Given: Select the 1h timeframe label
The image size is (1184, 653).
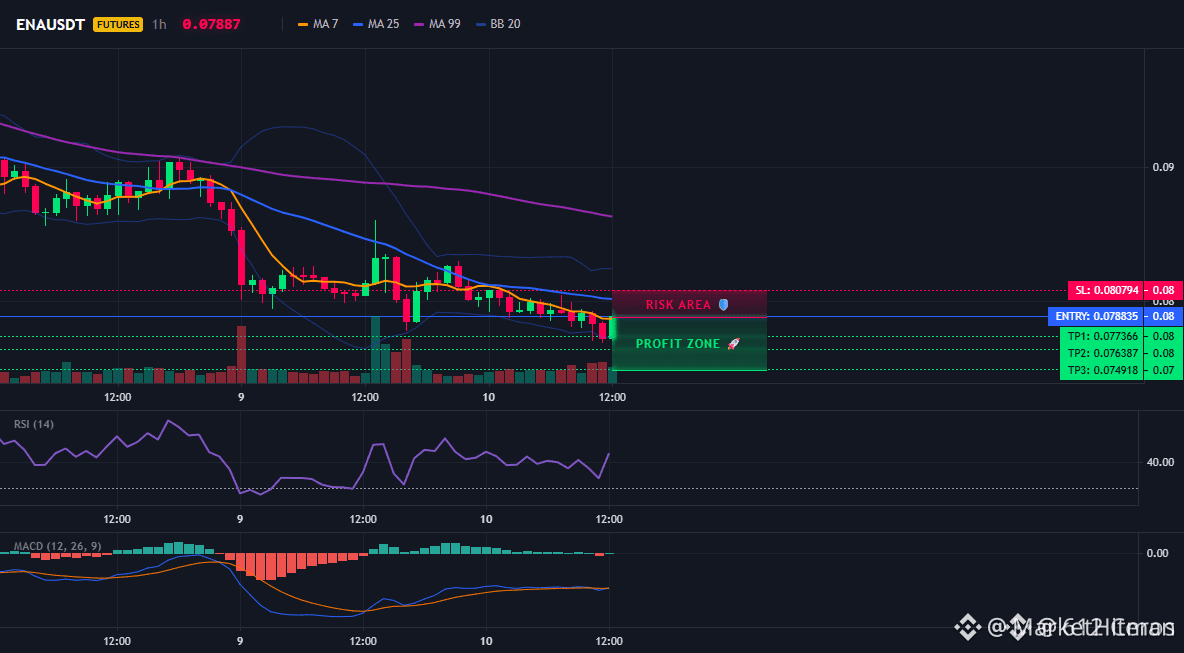Looking at the screenshot, I should coord(159,24).
